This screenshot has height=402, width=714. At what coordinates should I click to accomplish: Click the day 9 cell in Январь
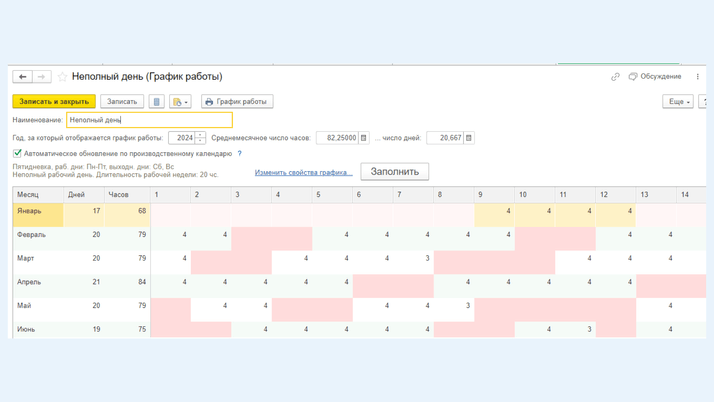(494, 215)
